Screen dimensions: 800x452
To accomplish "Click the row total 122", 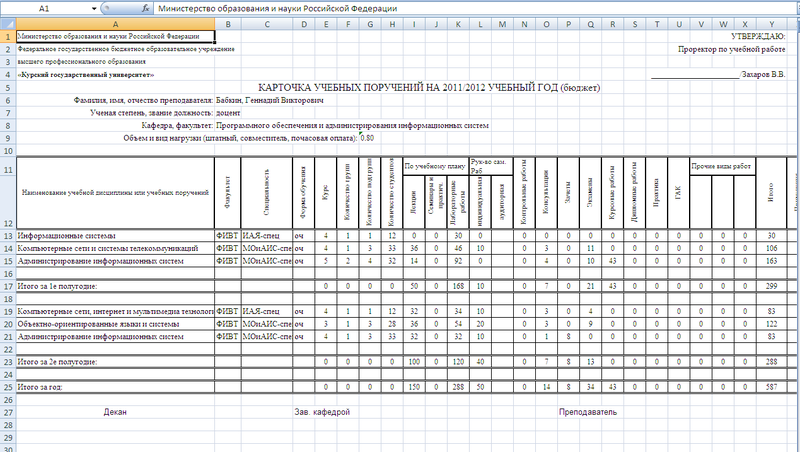I will pos(771,324).
